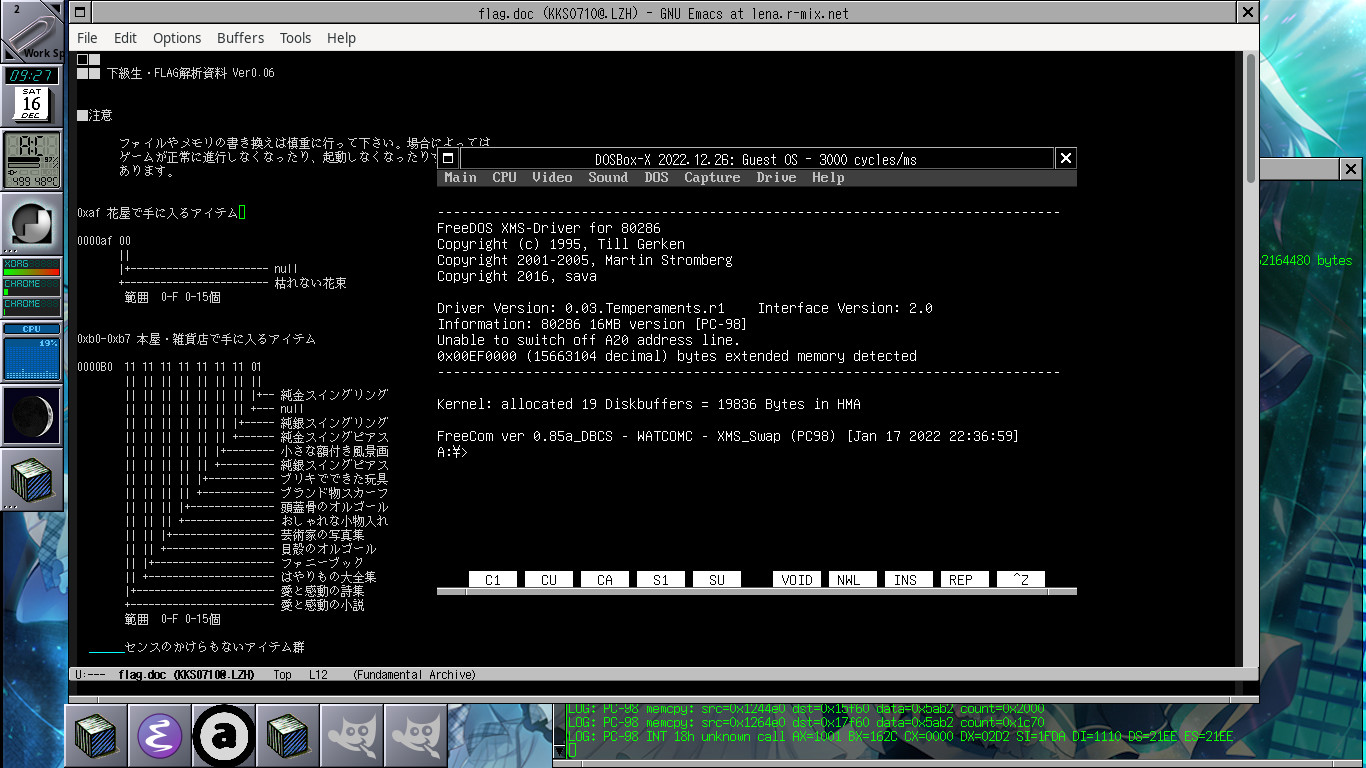
Task: Click the cube icon right of the 'a' icon
Action: [288, 736]
